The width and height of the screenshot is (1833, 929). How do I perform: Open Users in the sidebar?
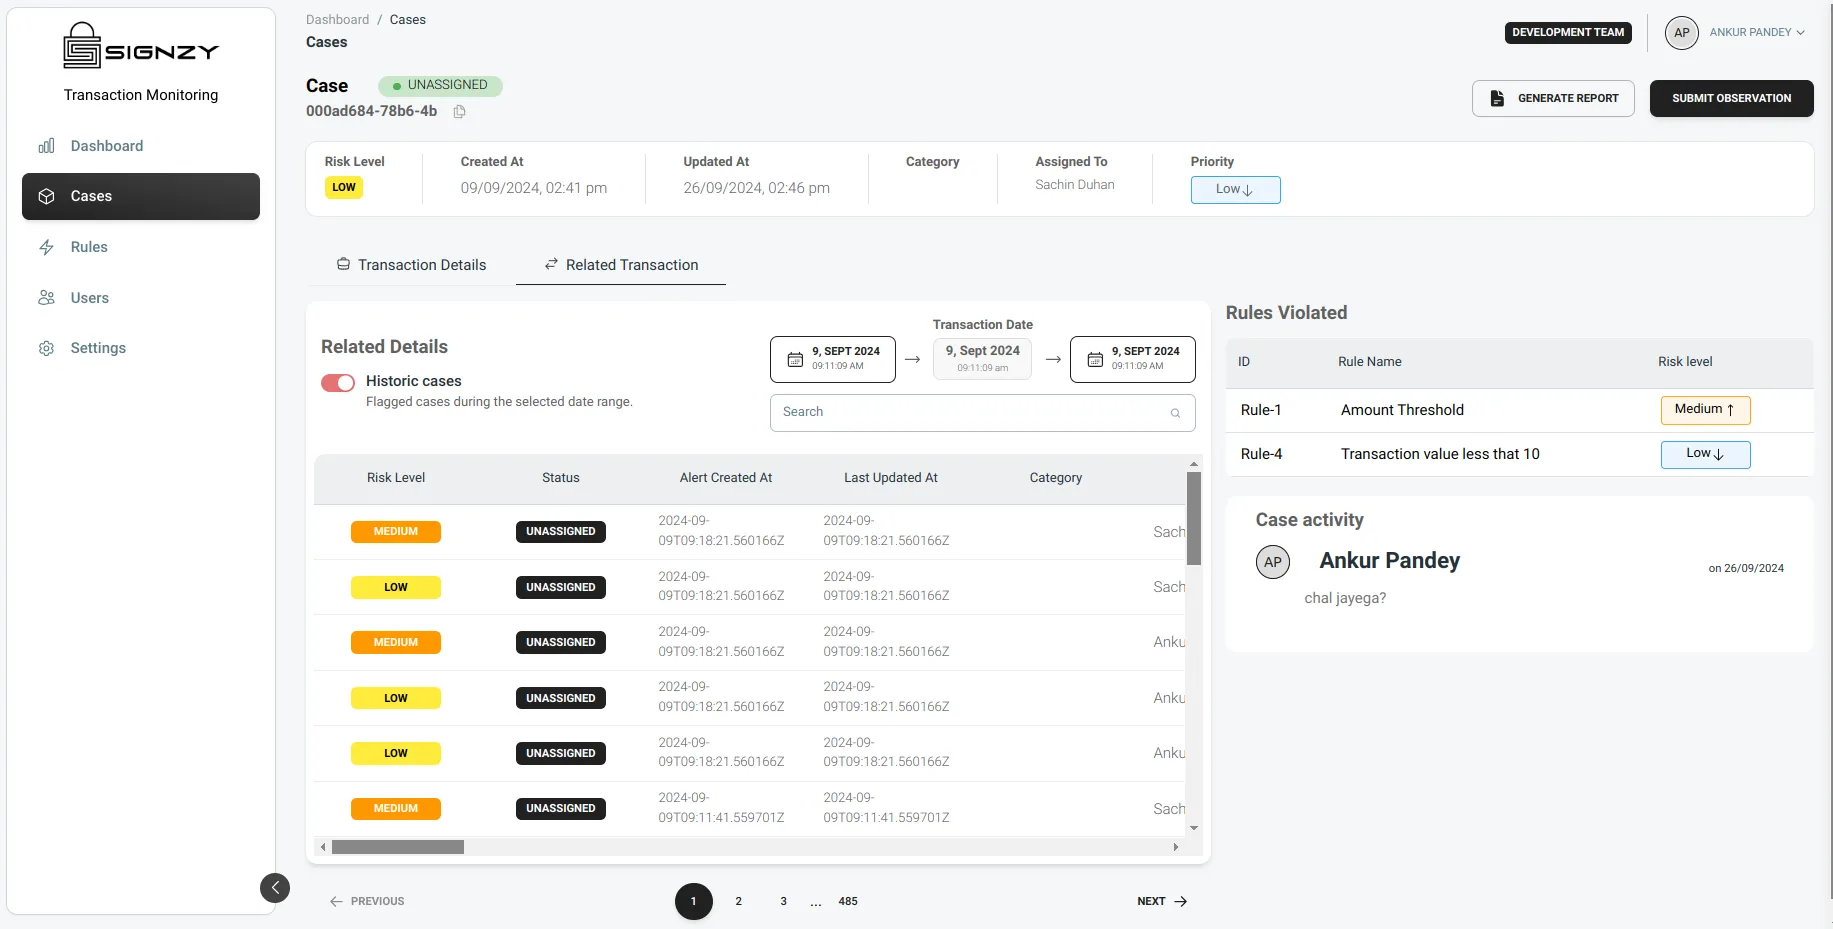pyautogui.click(x=141, y=298)
